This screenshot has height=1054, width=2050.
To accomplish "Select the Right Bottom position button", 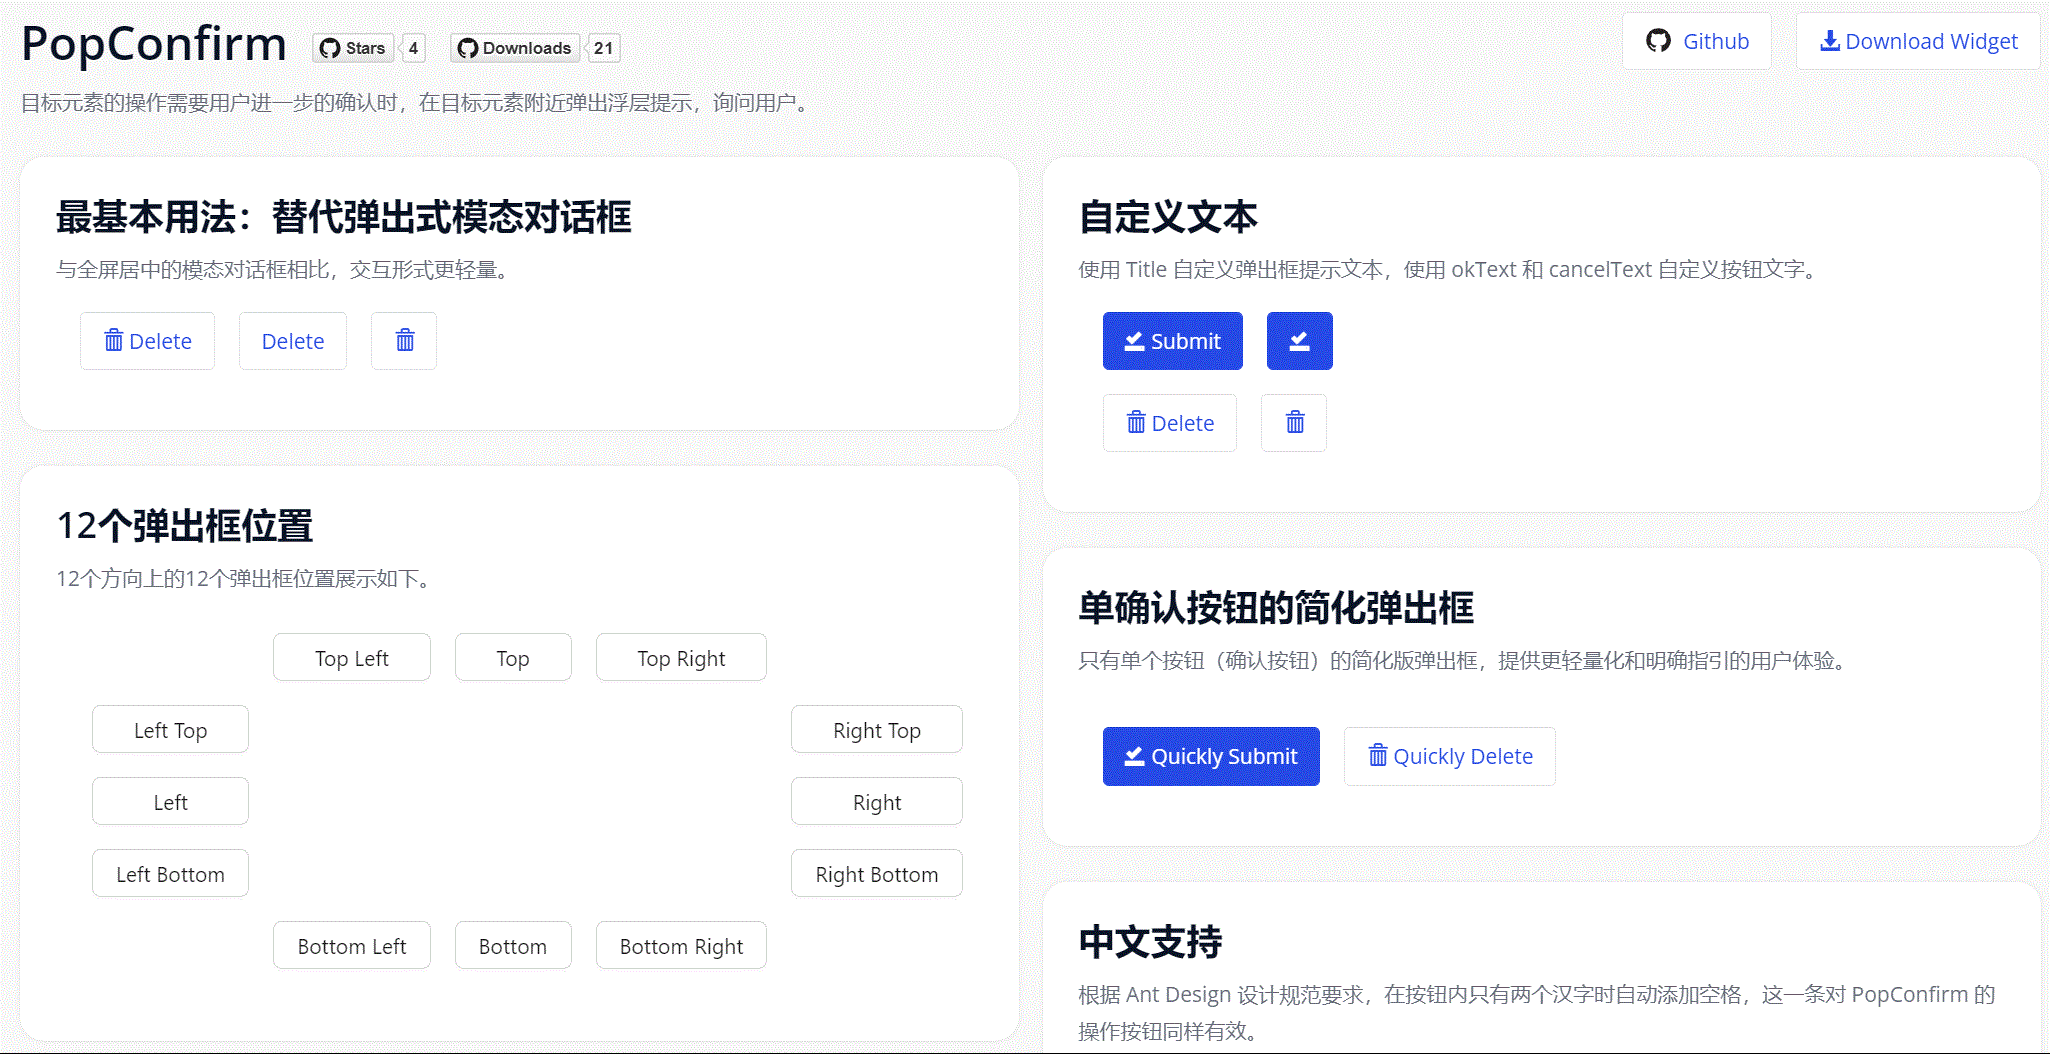I will pos(876,873).
